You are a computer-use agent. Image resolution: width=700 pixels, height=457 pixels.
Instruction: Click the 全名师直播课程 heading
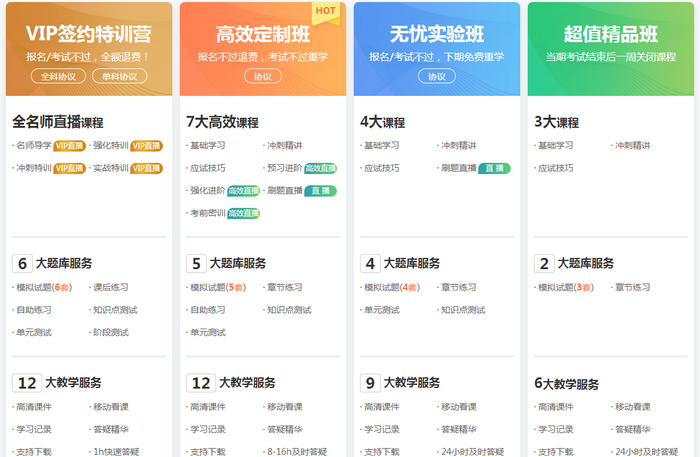pyautogui.click(x=58, y=122)
